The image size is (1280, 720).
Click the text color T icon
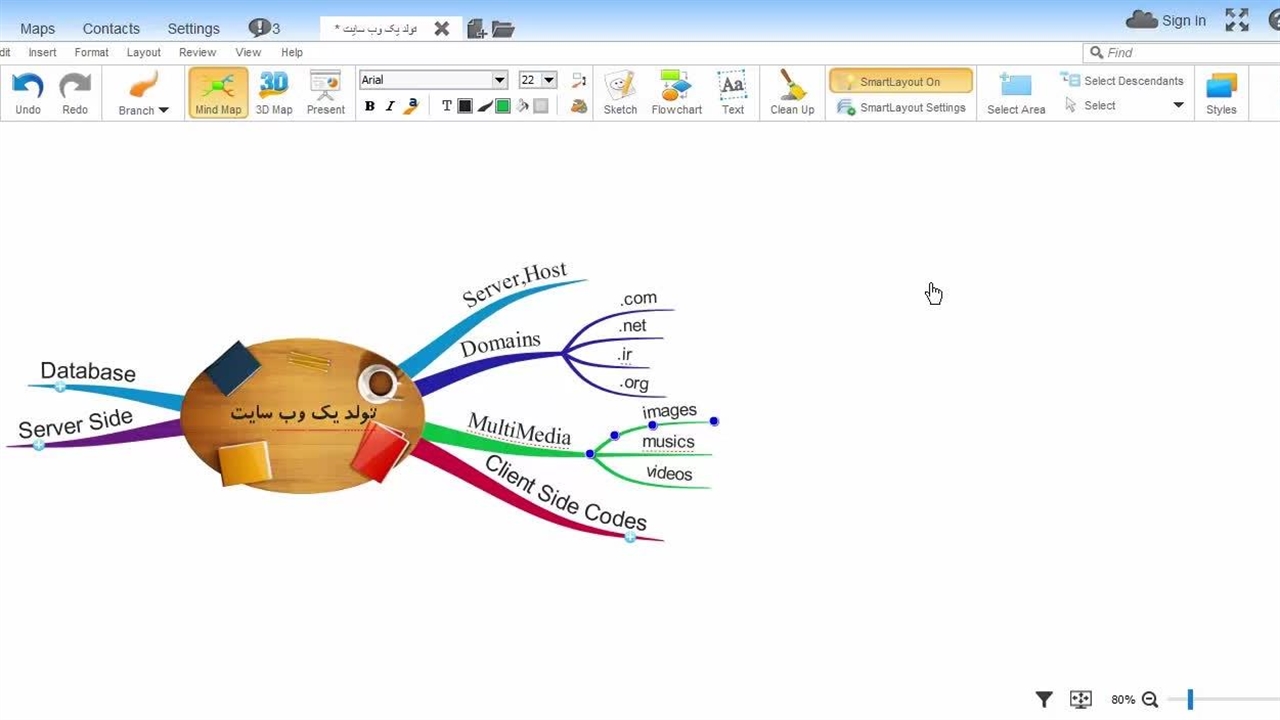point(447,106)
